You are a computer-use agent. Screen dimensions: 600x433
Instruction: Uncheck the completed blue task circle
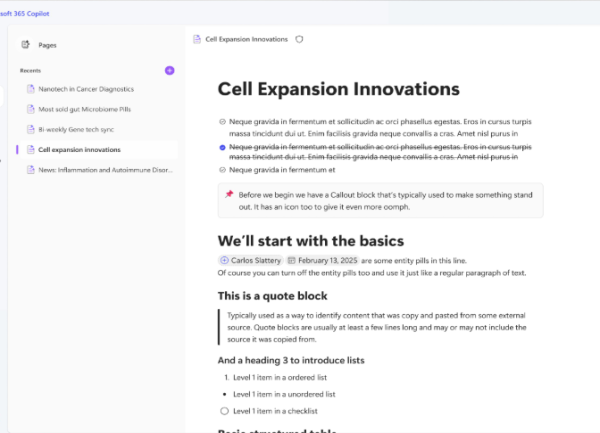tap(222, 147)
